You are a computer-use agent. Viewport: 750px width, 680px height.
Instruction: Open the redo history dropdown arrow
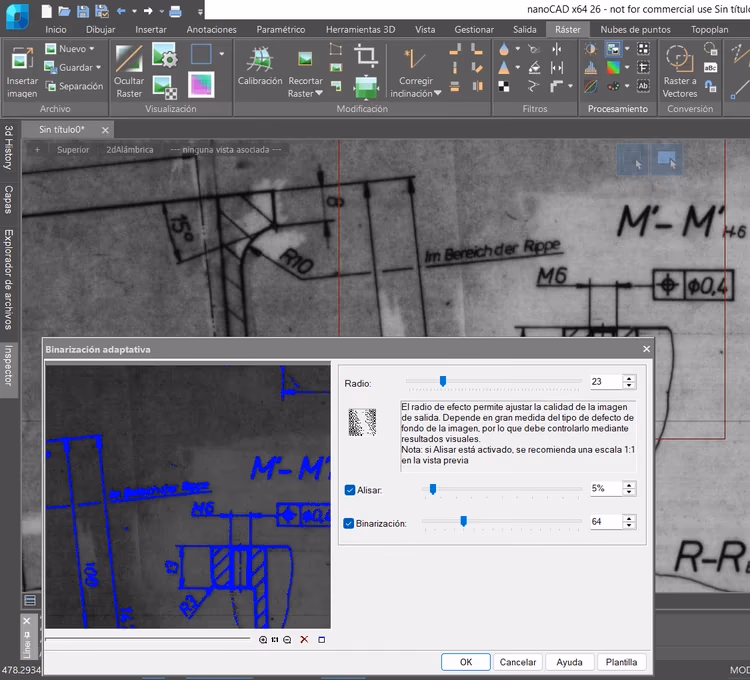[x=162, y=11]
